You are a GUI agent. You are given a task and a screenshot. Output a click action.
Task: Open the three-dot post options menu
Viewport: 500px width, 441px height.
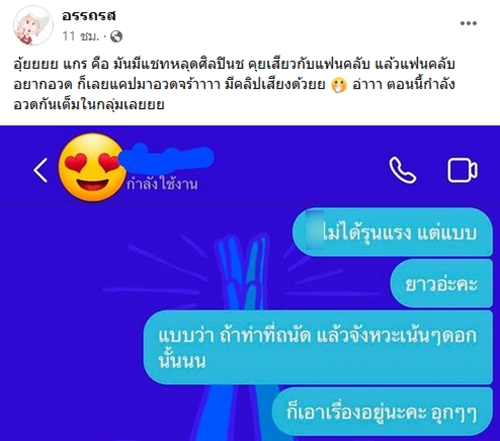tap(468, 23)
